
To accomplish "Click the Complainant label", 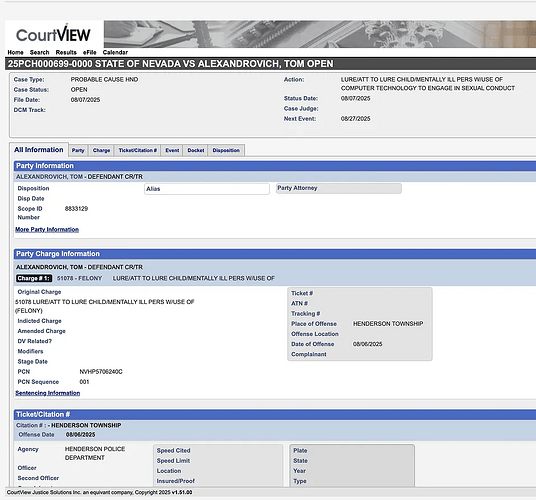I will [309, 354].
